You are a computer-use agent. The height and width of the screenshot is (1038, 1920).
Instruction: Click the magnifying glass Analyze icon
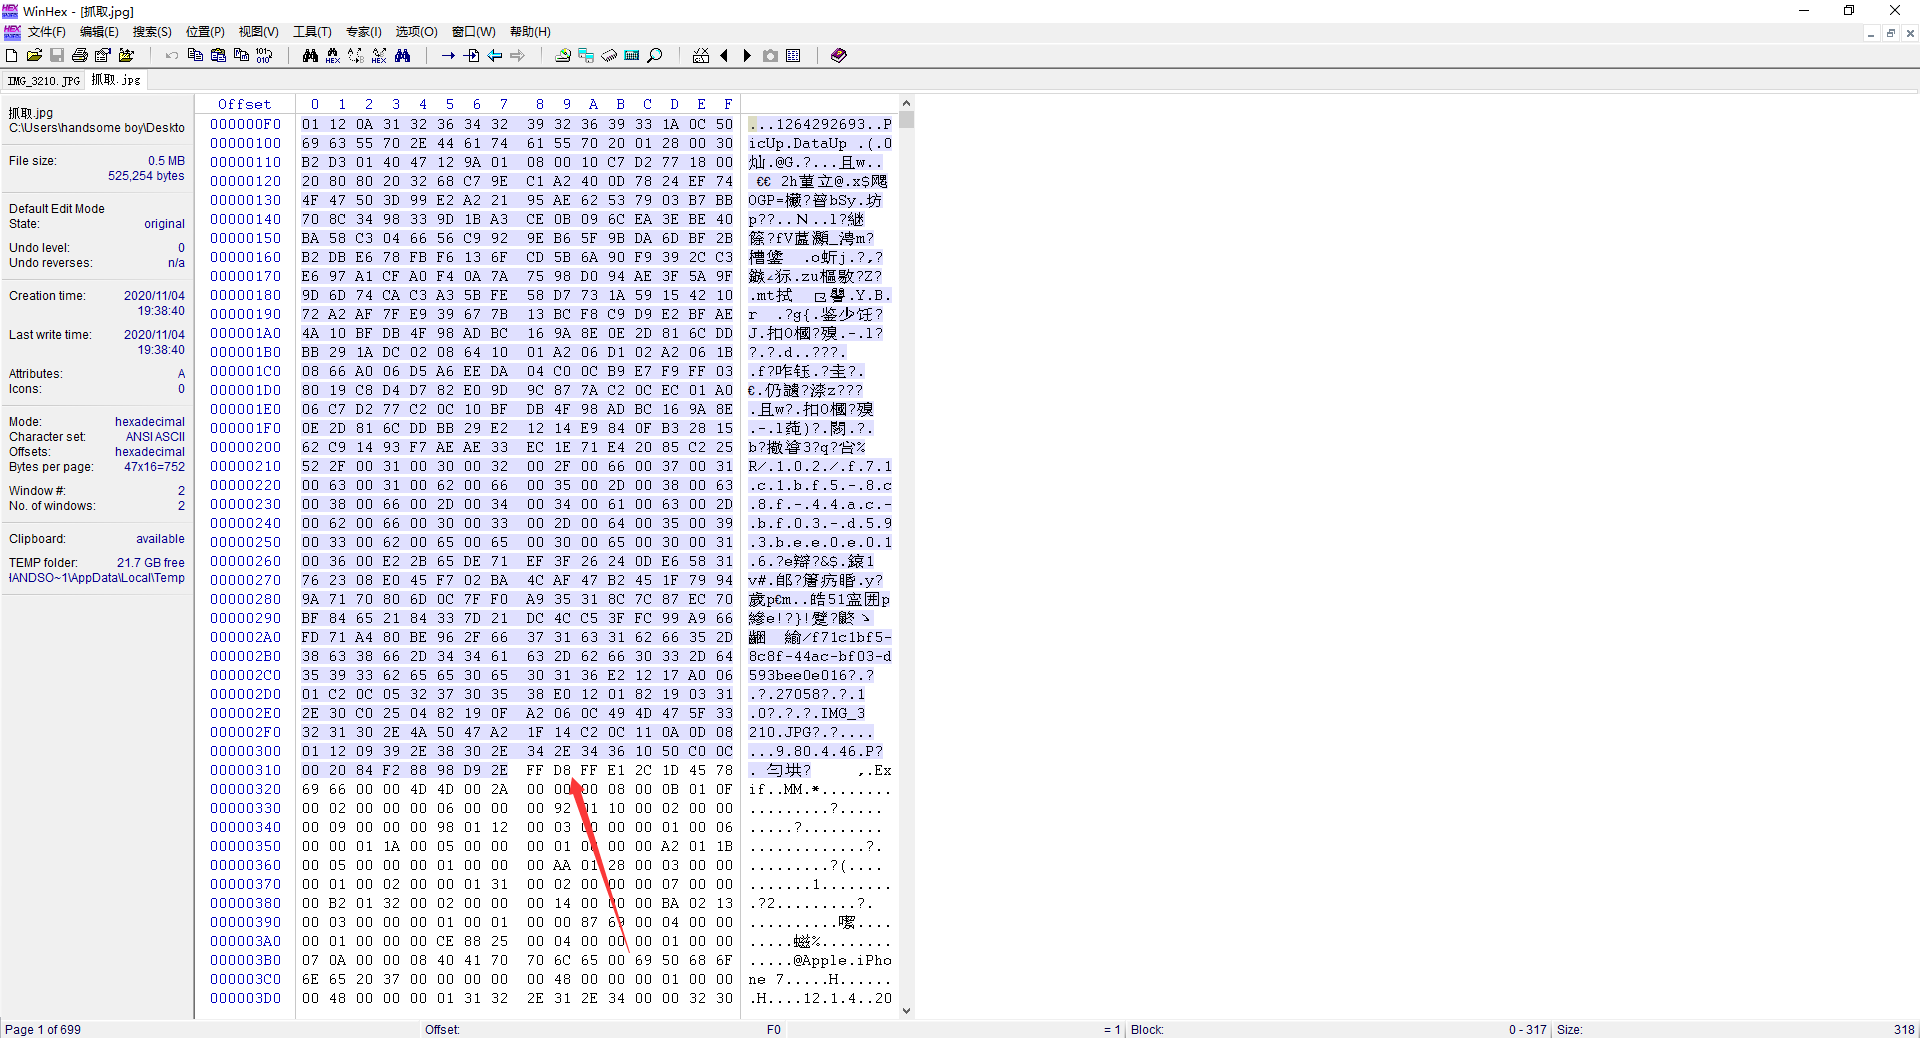tap(655, 56)
